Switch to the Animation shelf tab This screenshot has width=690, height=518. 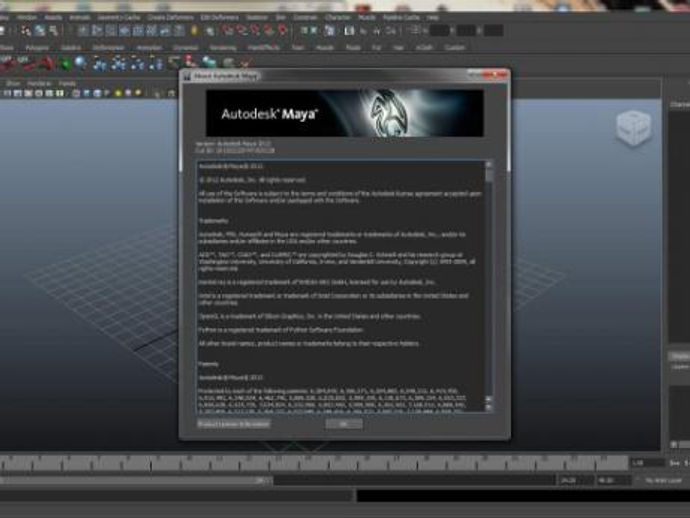pyautogui.click(x=149, y=48)
